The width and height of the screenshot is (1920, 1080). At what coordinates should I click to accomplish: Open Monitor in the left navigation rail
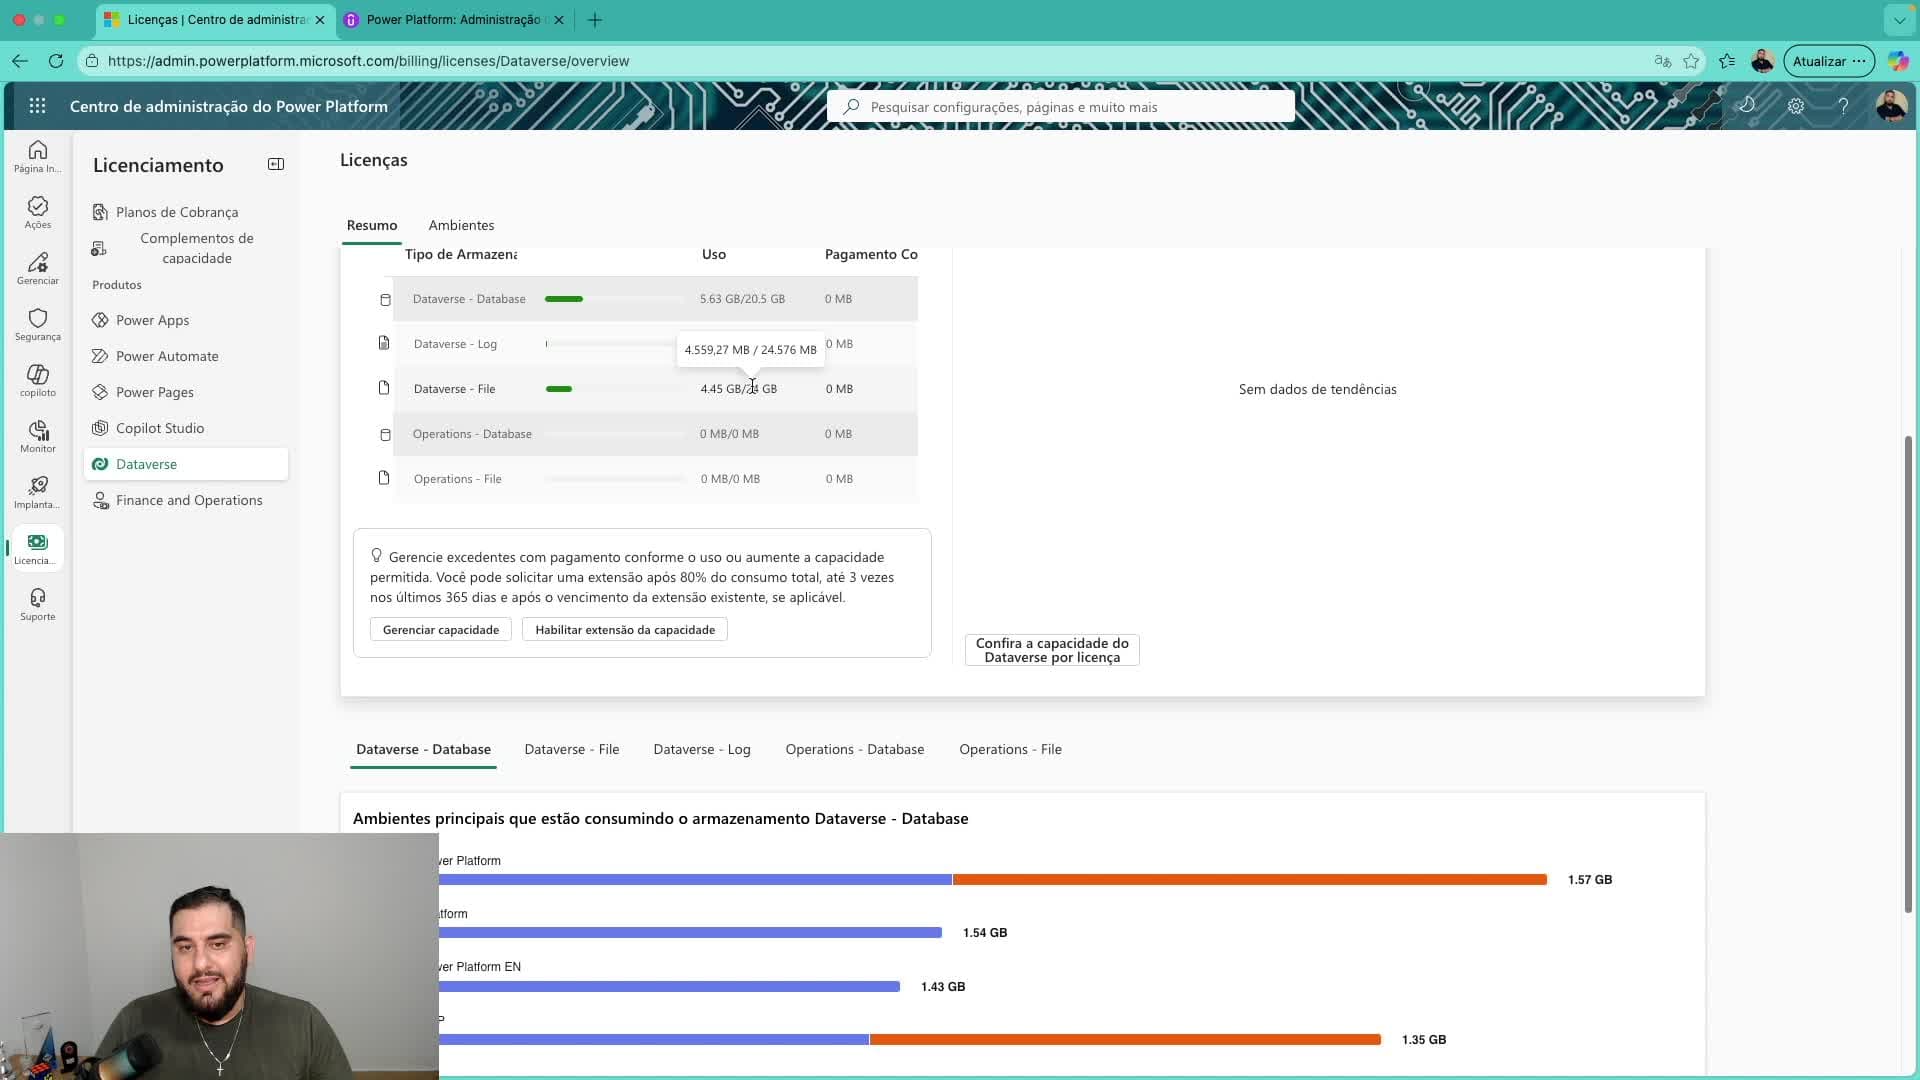(38, 436)
